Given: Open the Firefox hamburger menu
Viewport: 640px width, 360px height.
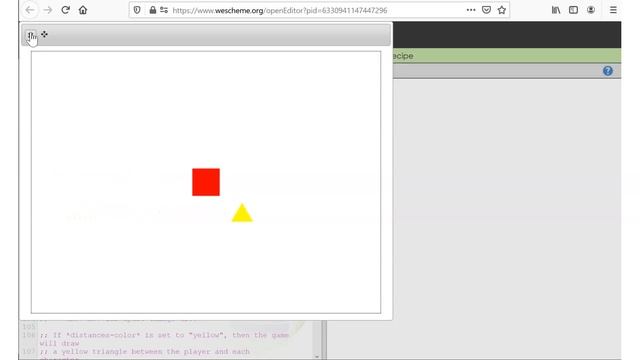Looking at the screenshot, I should (613, 10).
